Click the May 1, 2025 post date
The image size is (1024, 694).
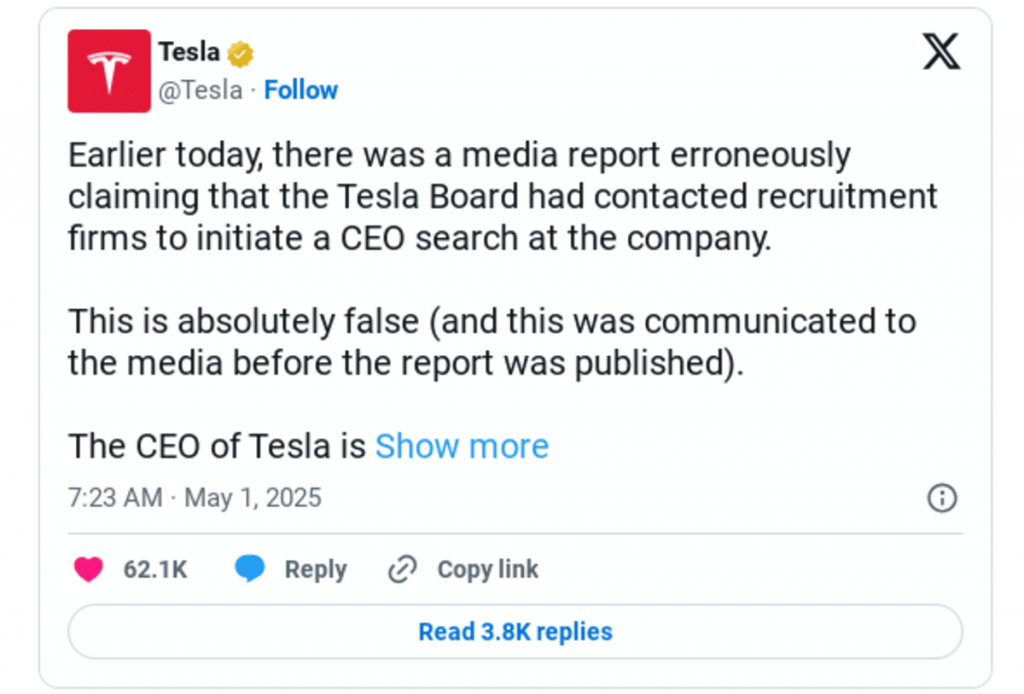[x=253, y=498]
